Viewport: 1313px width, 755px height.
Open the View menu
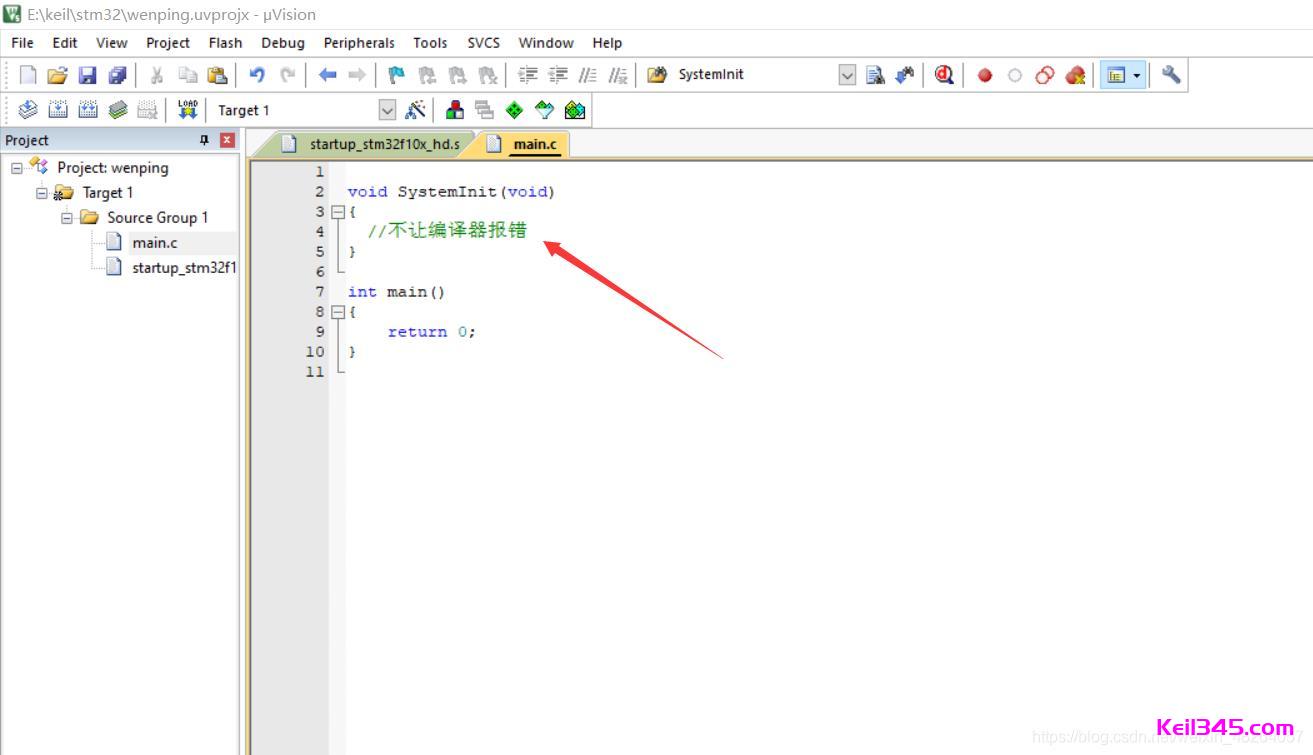click(x=112, y=43)
